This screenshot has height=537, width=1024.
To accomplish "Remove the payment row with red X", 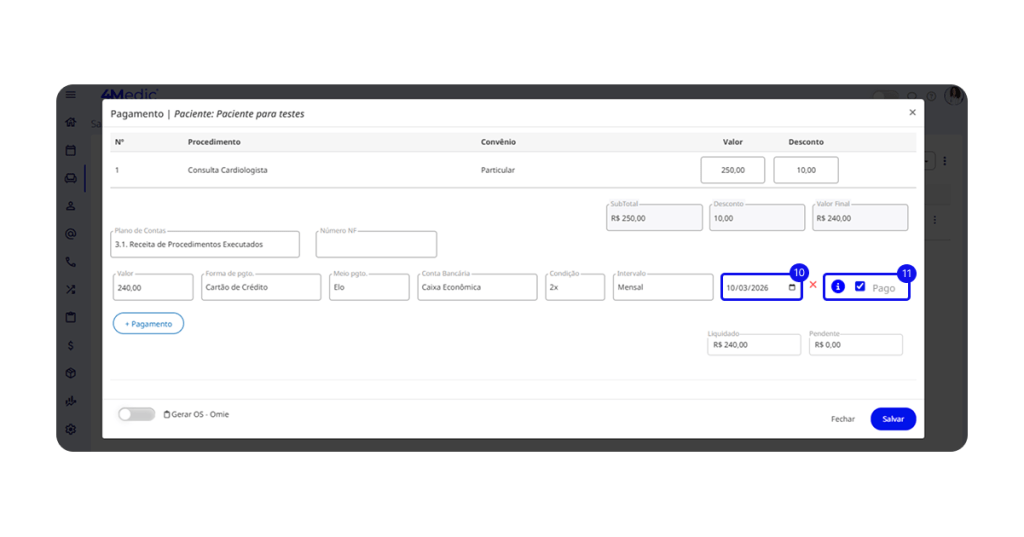I will pos(812,286).
